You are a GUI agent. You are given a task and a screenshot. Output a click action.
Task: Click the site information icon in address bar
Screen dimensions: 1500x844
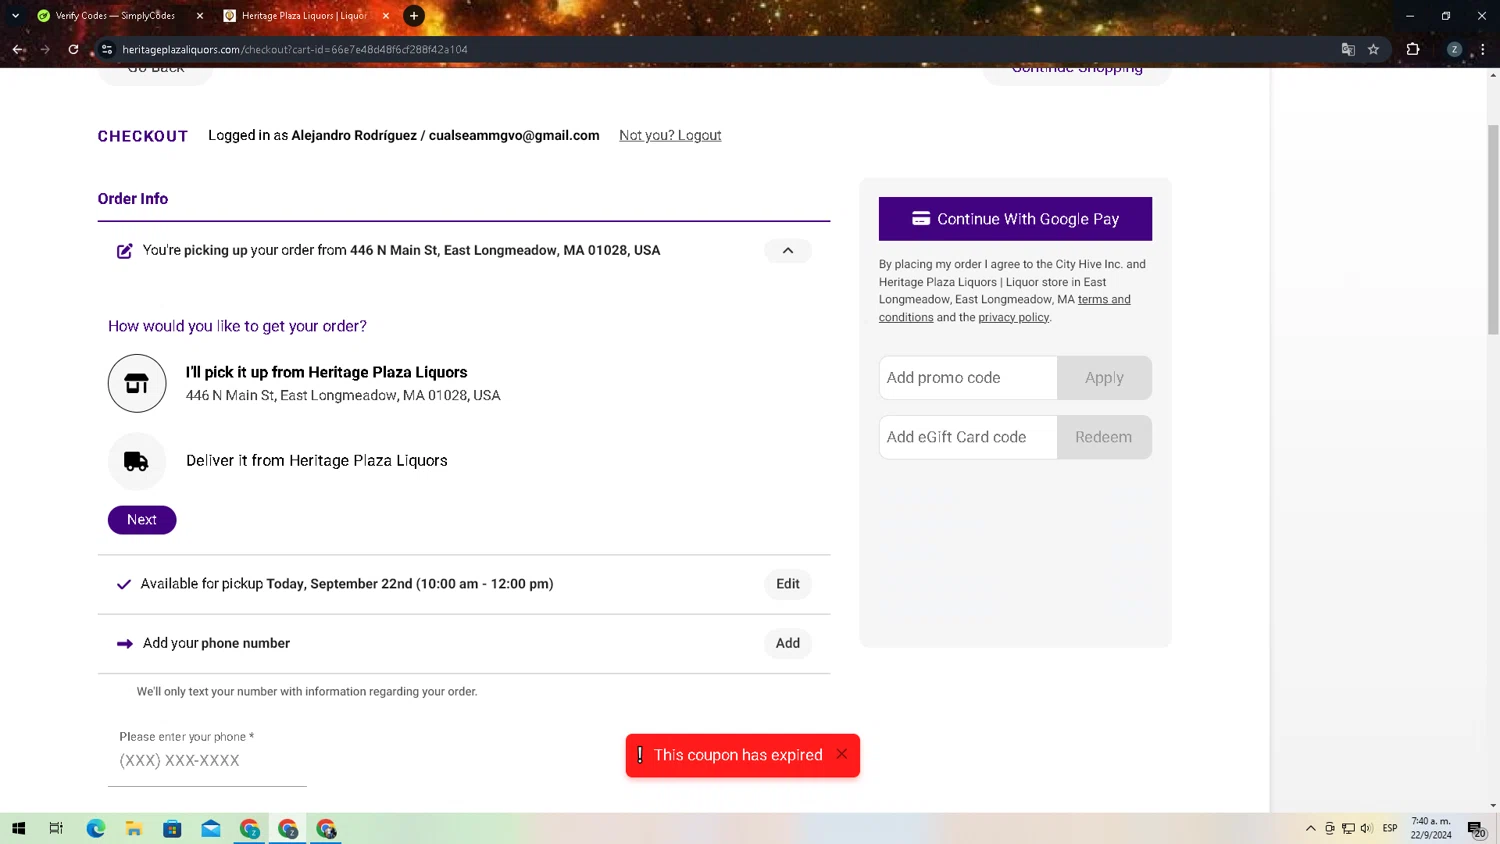coord(107,49)
